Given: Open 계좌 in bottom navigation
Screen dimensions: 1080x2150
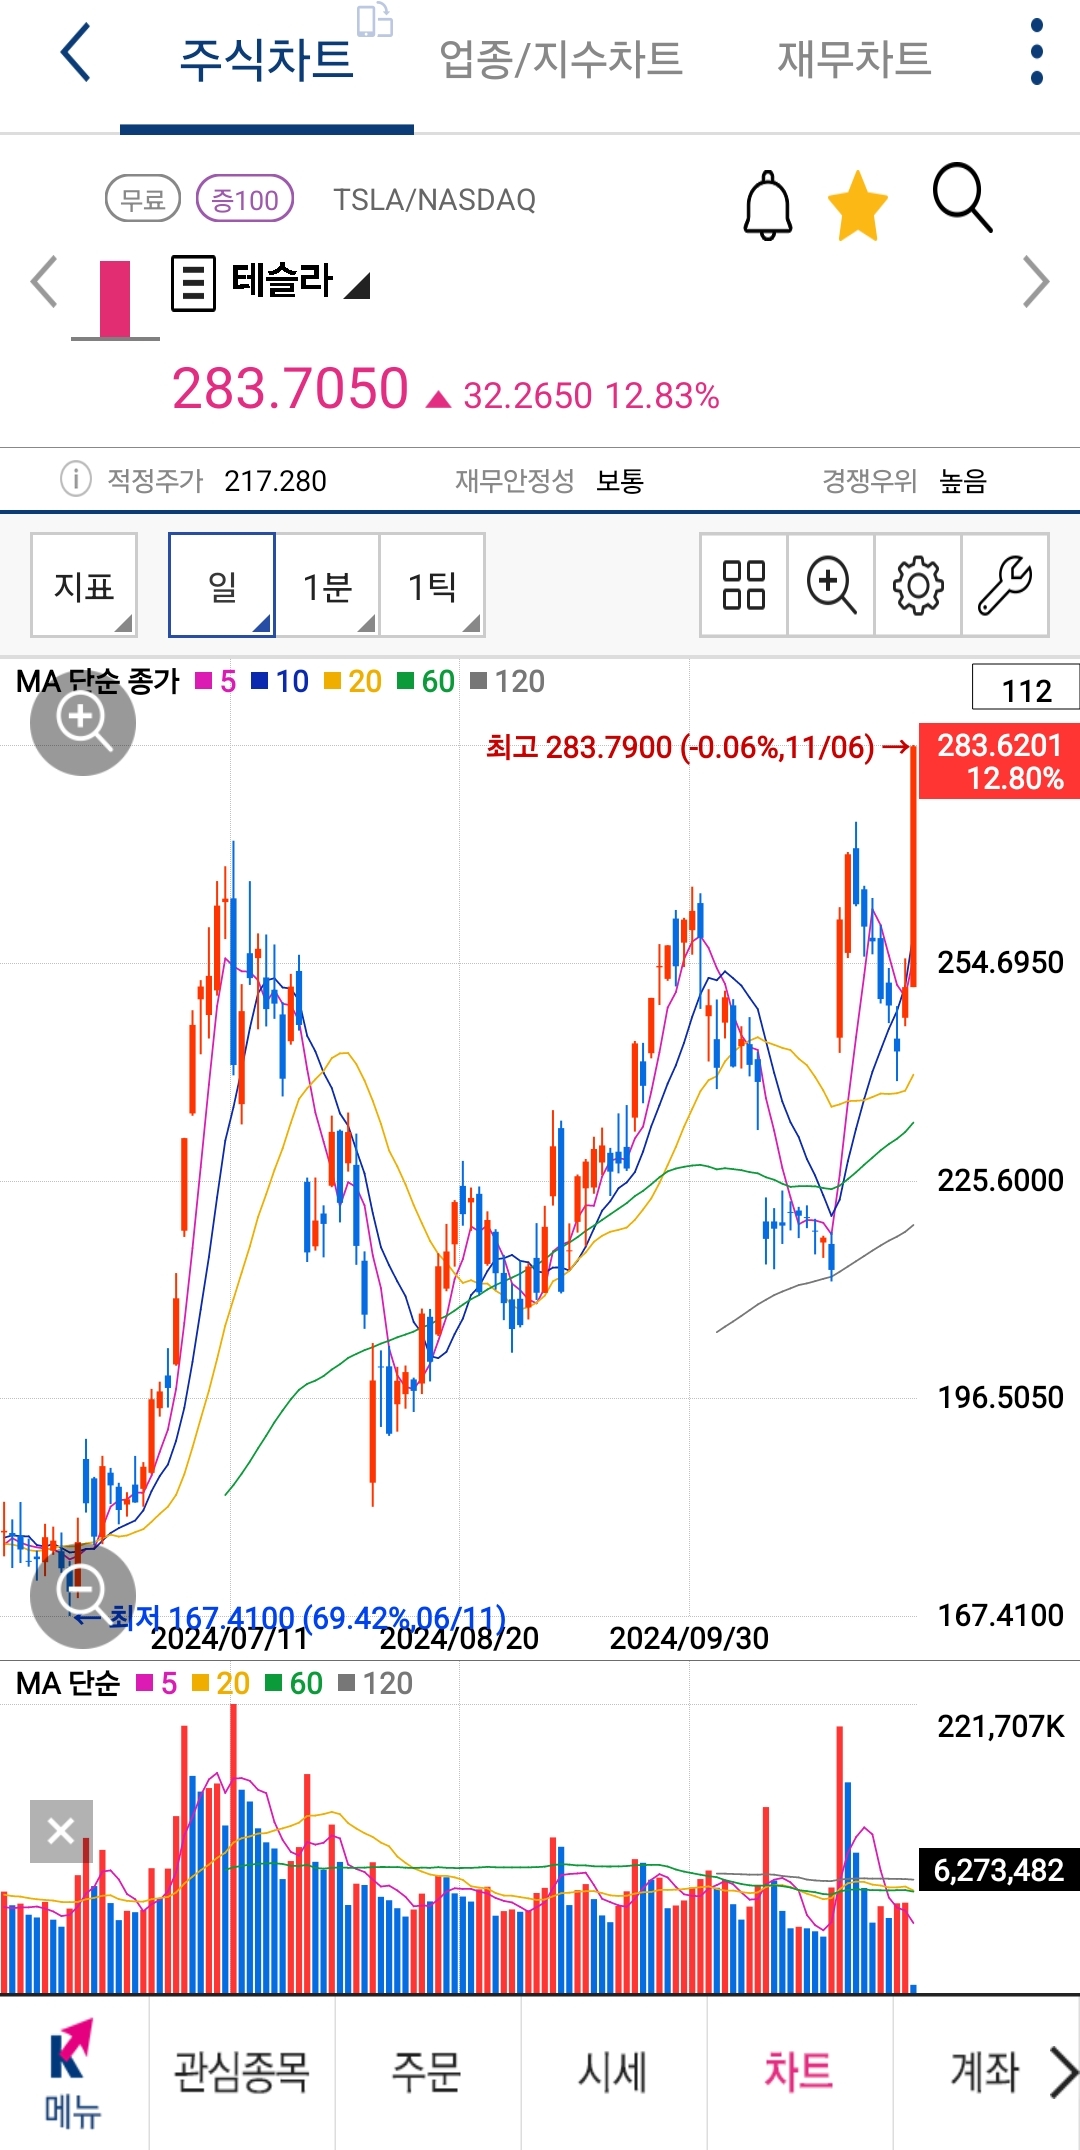Looking at the screenshot, I should tap(985, 2071).
